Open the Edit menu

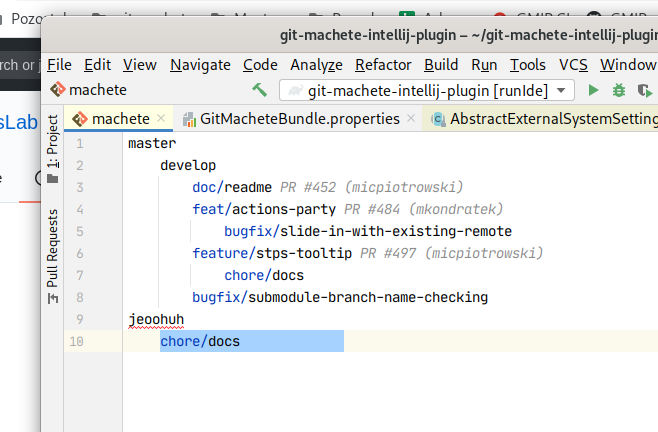click(97, 65)
